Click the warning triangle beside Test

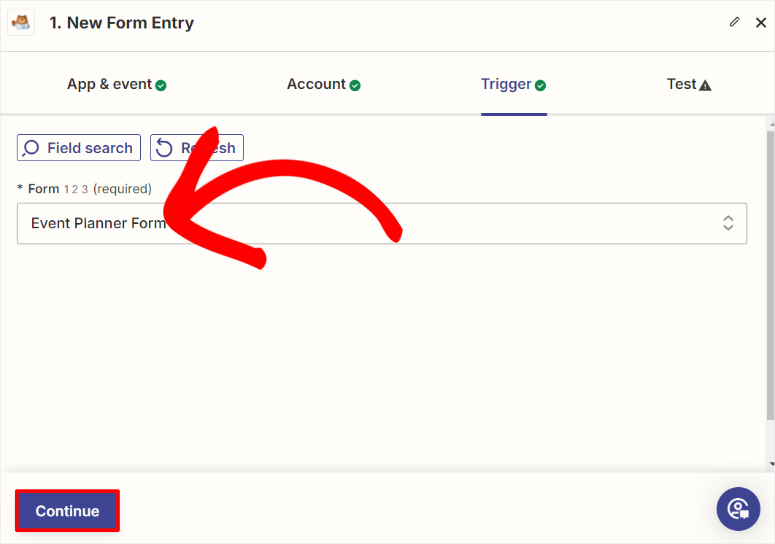pos(705,85)
